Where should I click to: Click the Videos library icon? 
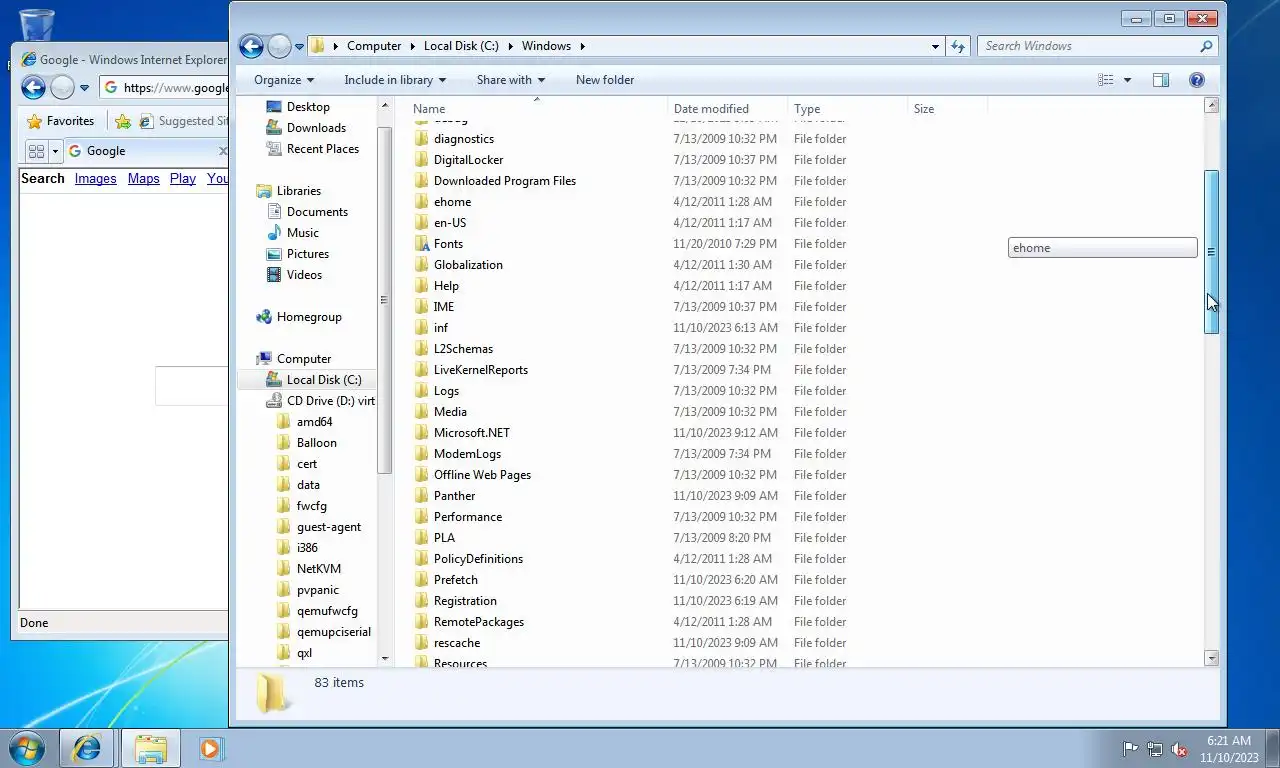(274, 275)
